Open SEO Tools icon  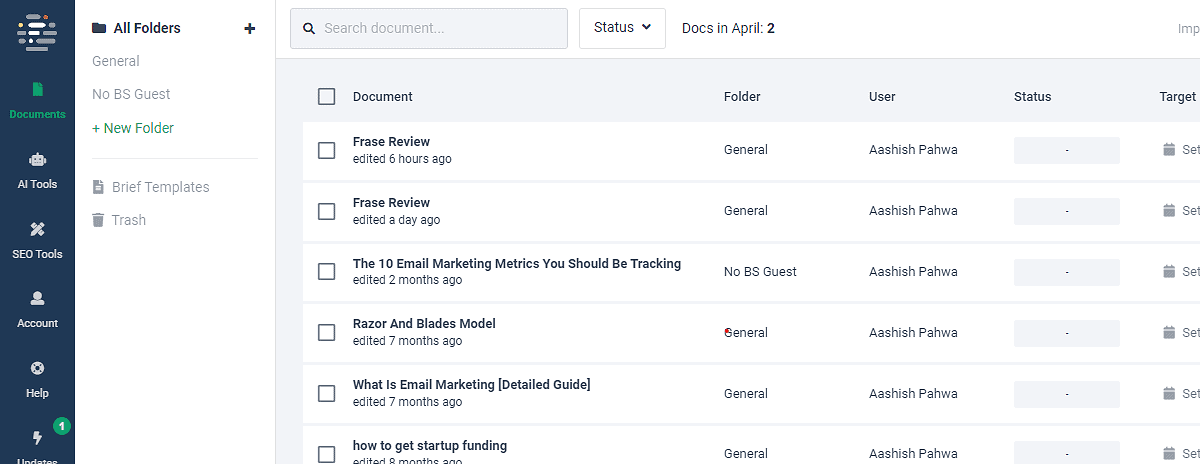point(37,230)
